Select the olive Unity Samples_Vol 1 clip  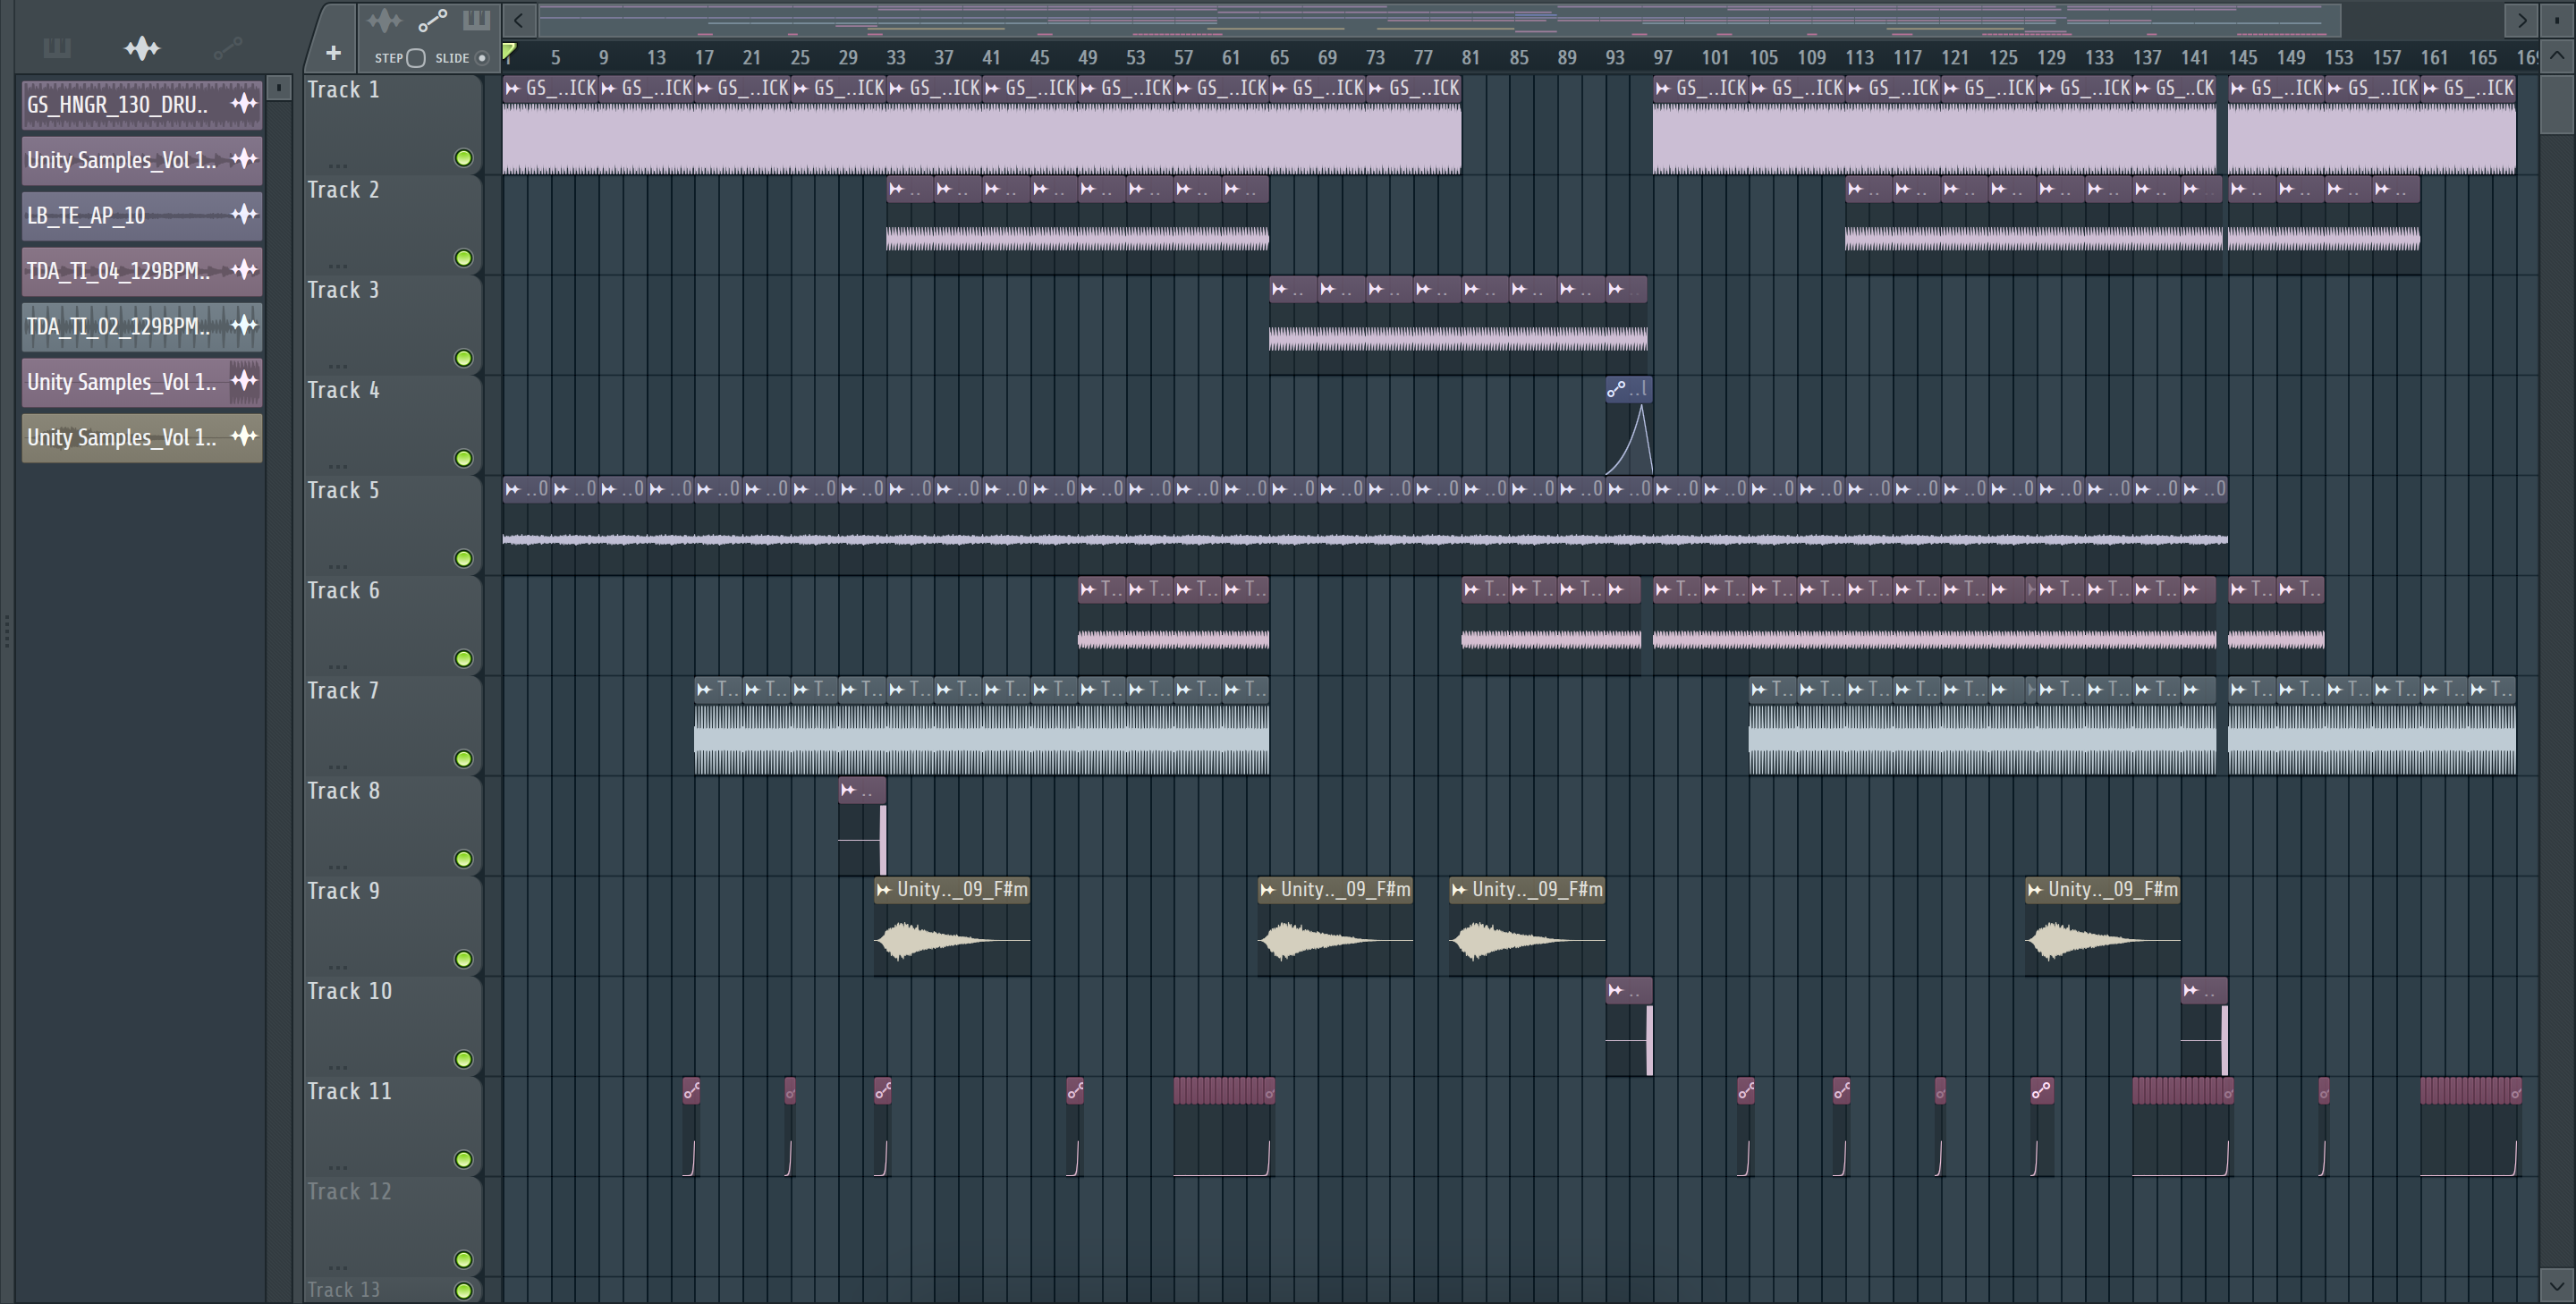coord(142,438)
